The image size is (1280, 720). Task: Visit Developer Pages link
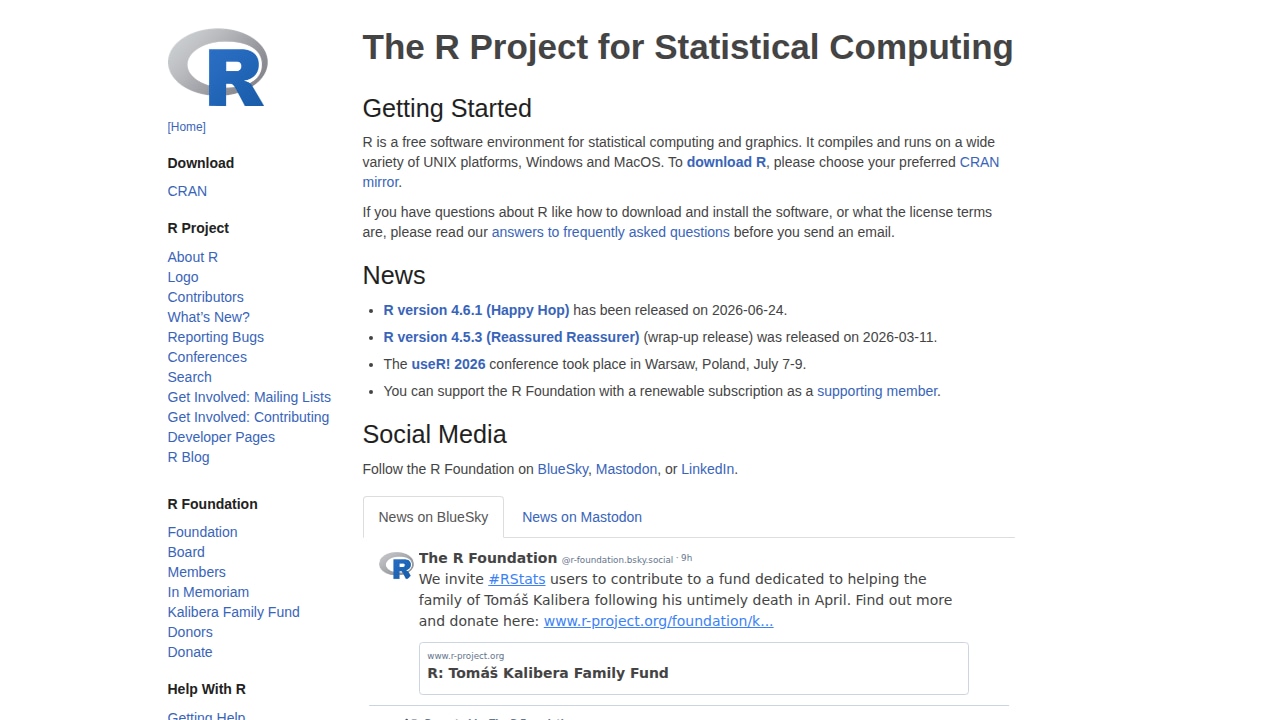[x=221, y=437]
